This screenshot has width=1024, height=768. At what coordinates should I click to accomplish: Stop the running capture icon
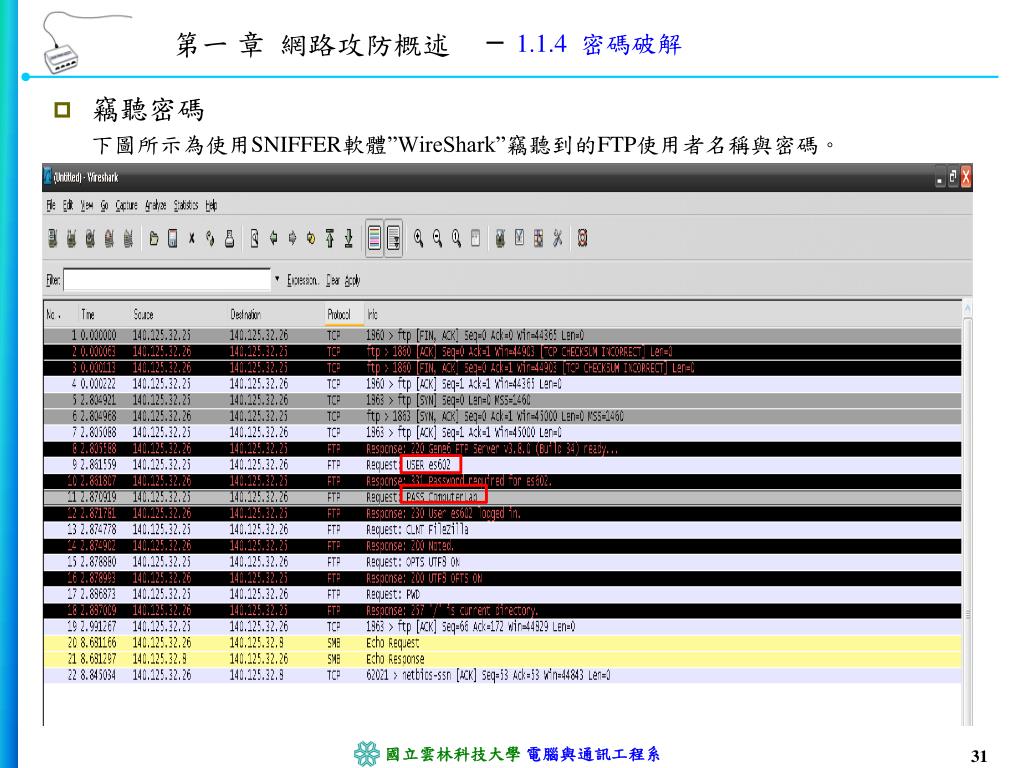tap(109, 239)
